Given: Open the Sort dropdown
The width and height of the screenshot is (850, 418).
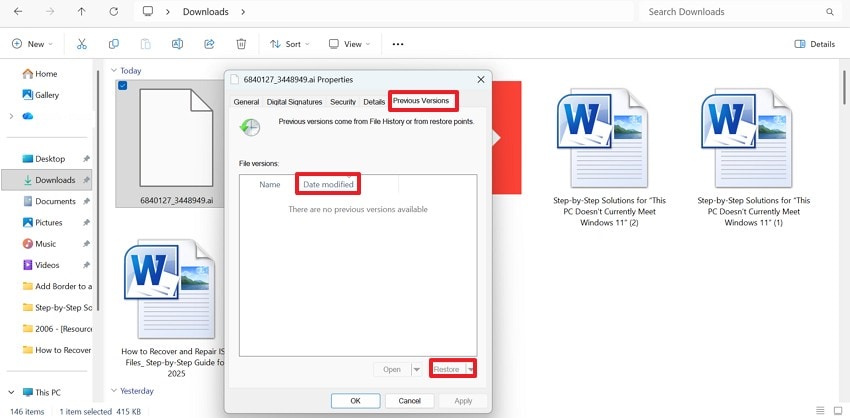Looking at the screenshot, I should click(x=289, y=44).
